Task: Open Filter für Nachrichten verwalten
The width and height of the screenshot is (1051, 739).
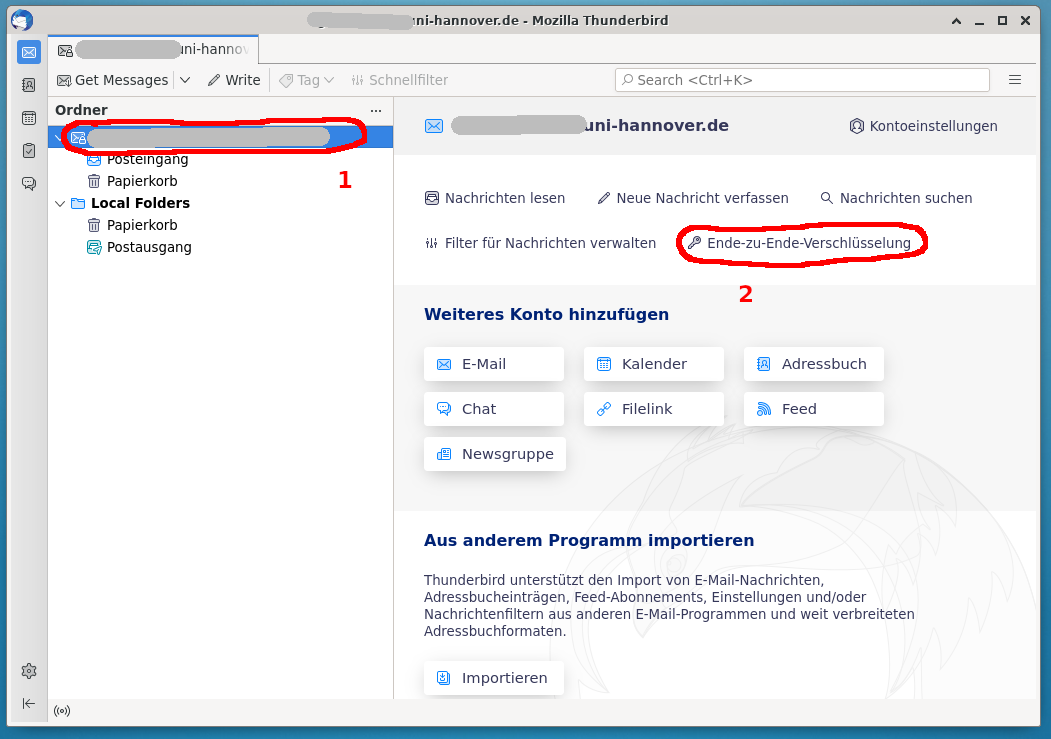Action: [540, 243]
